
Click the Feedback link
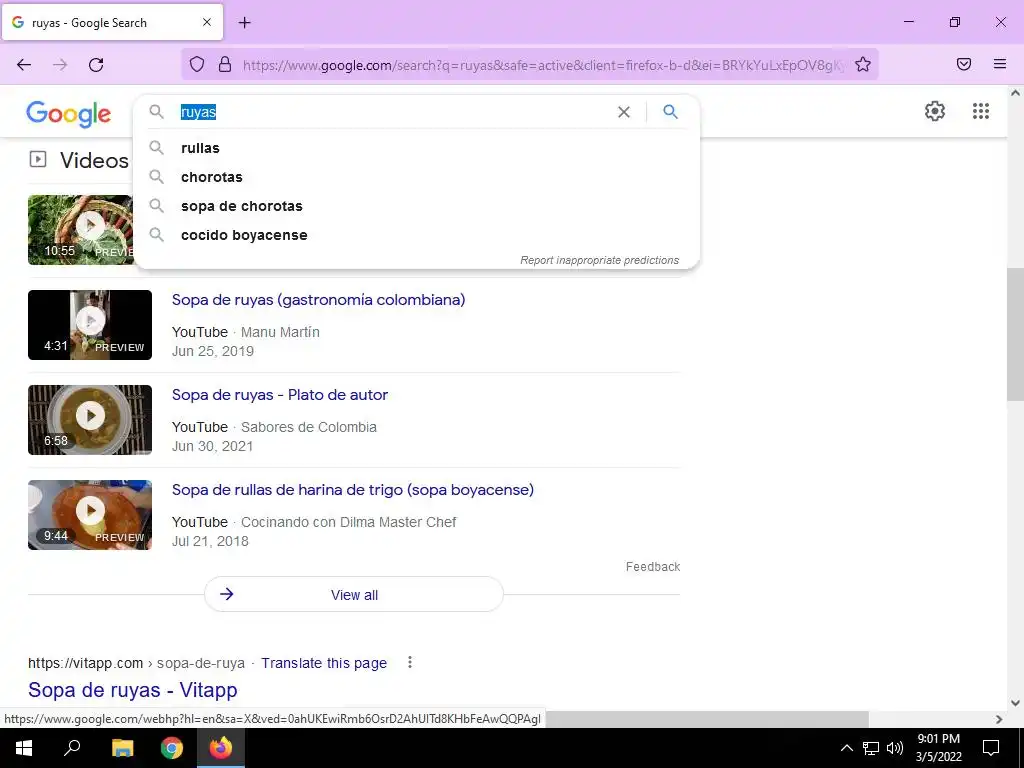tap(653, 567)
